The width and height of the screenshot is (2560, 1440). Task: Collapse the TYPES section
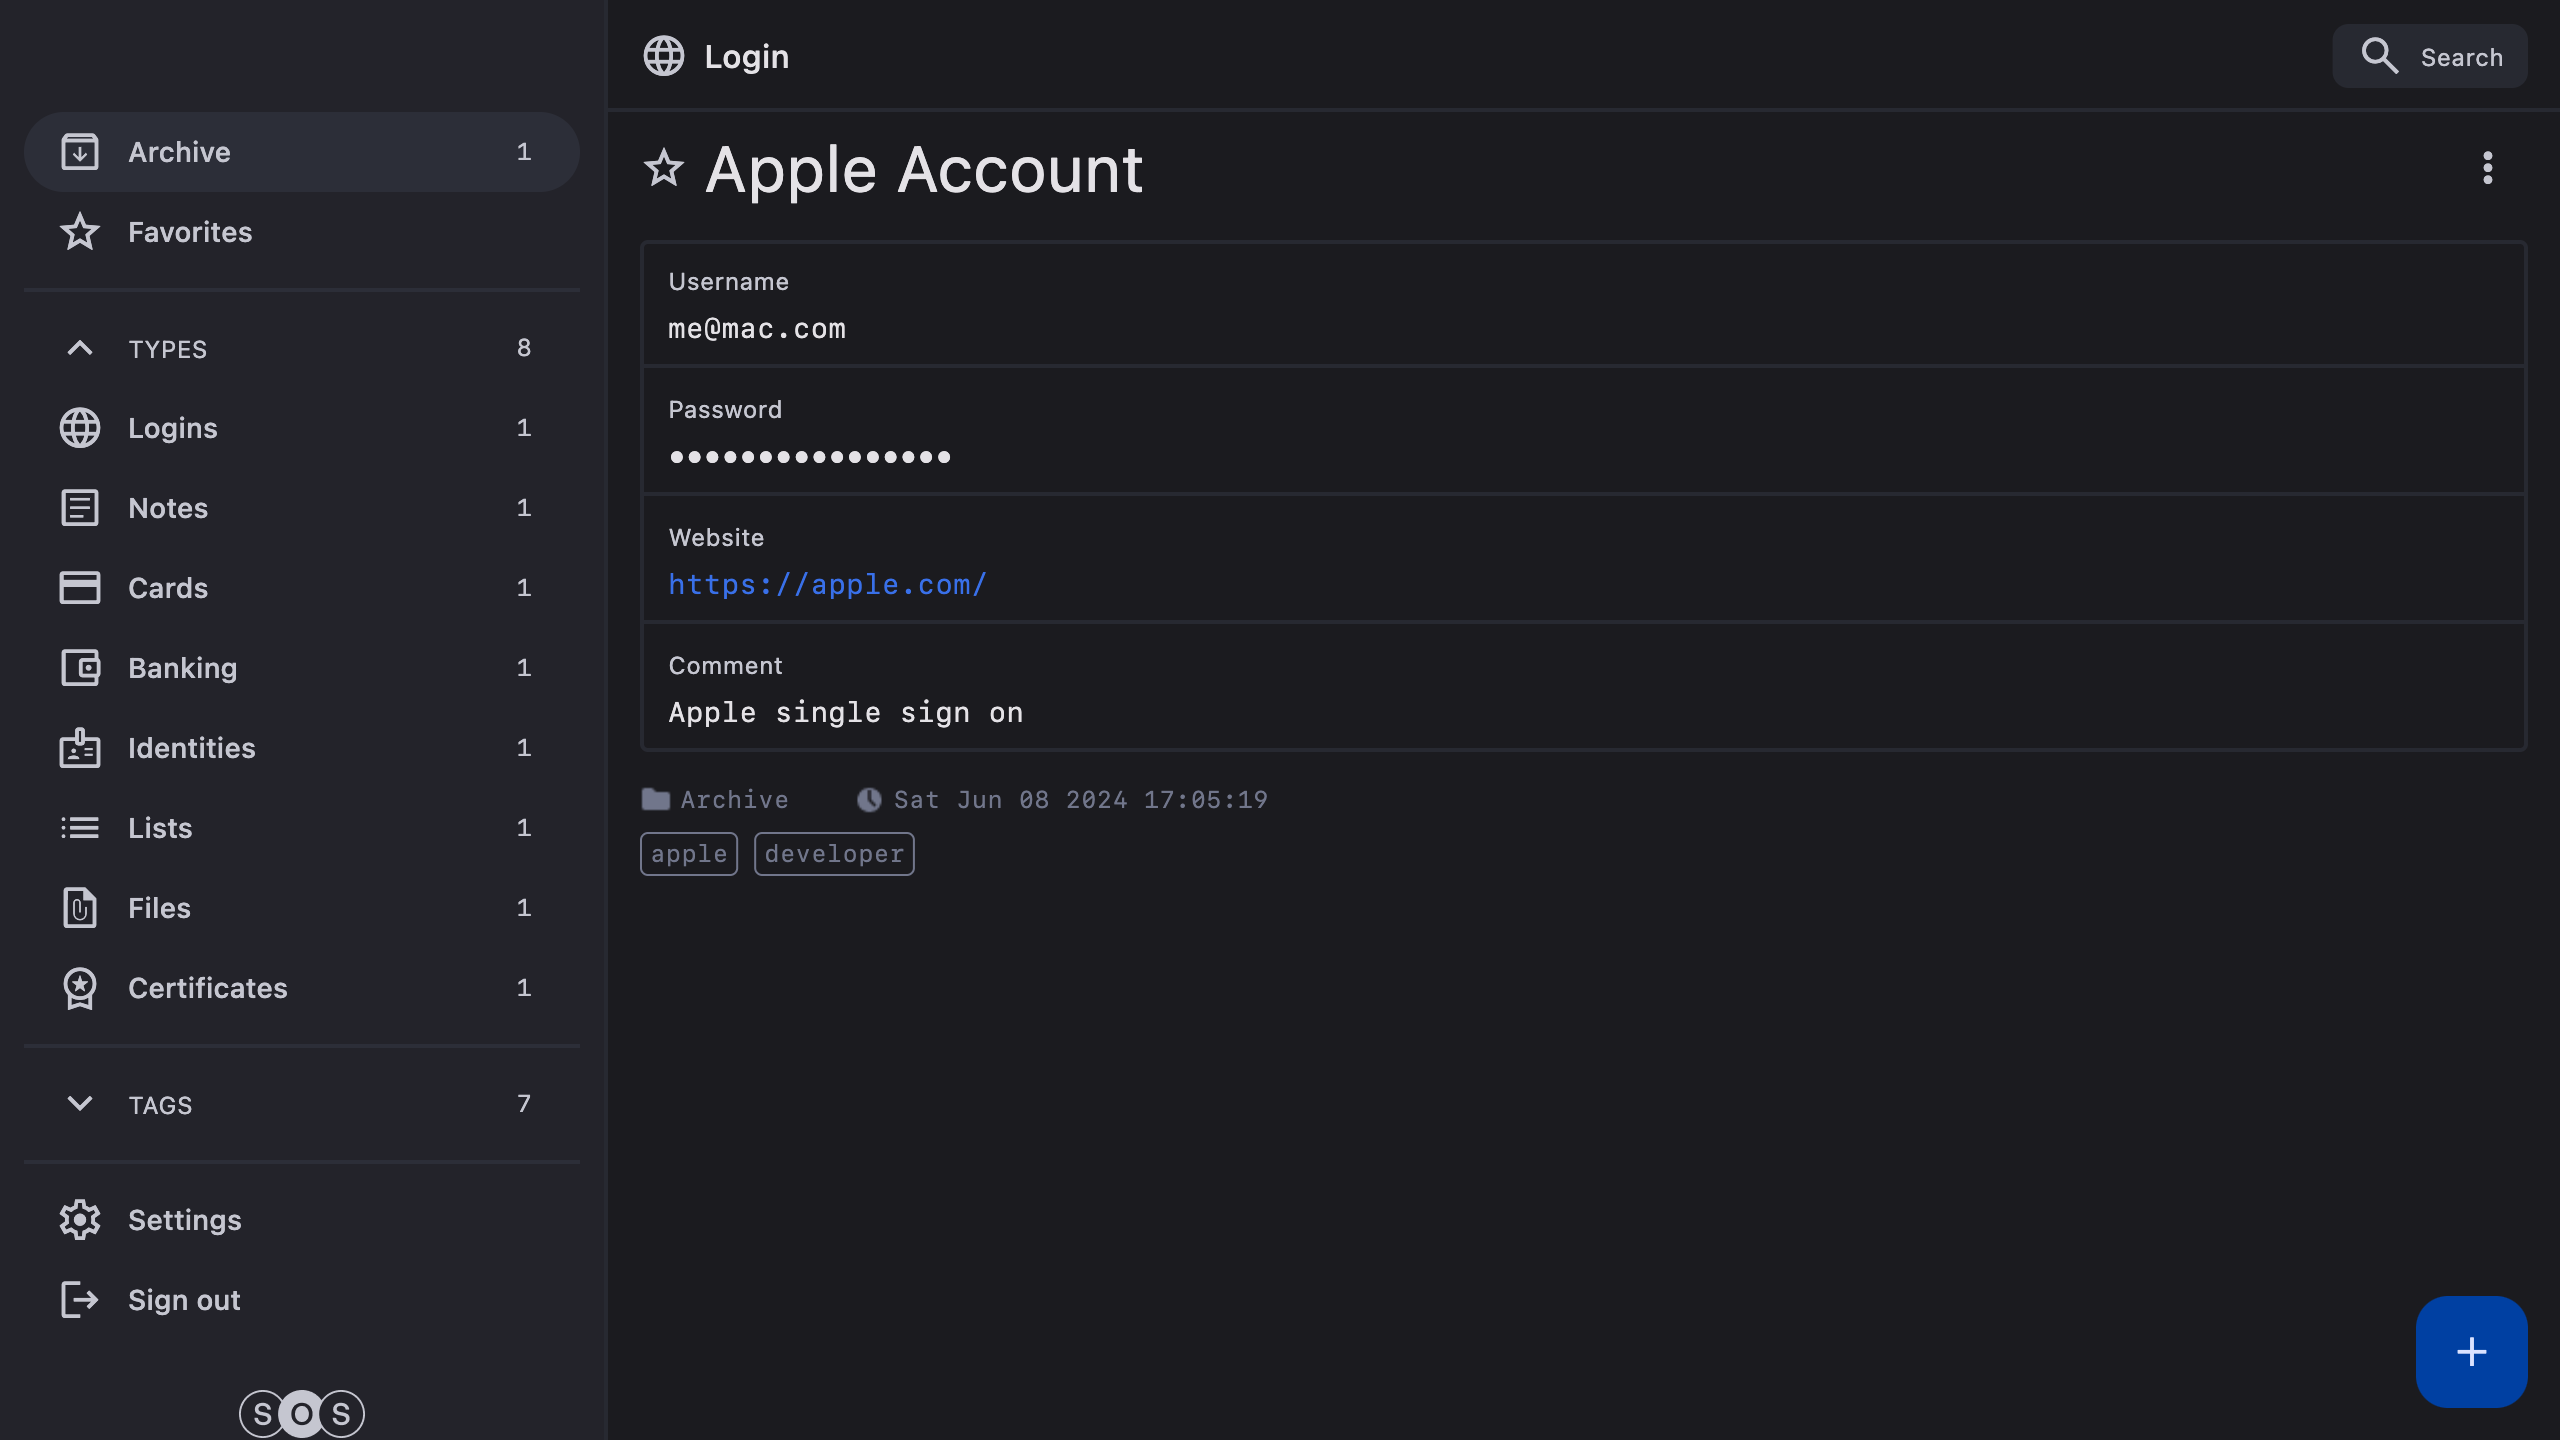[80, 348]
